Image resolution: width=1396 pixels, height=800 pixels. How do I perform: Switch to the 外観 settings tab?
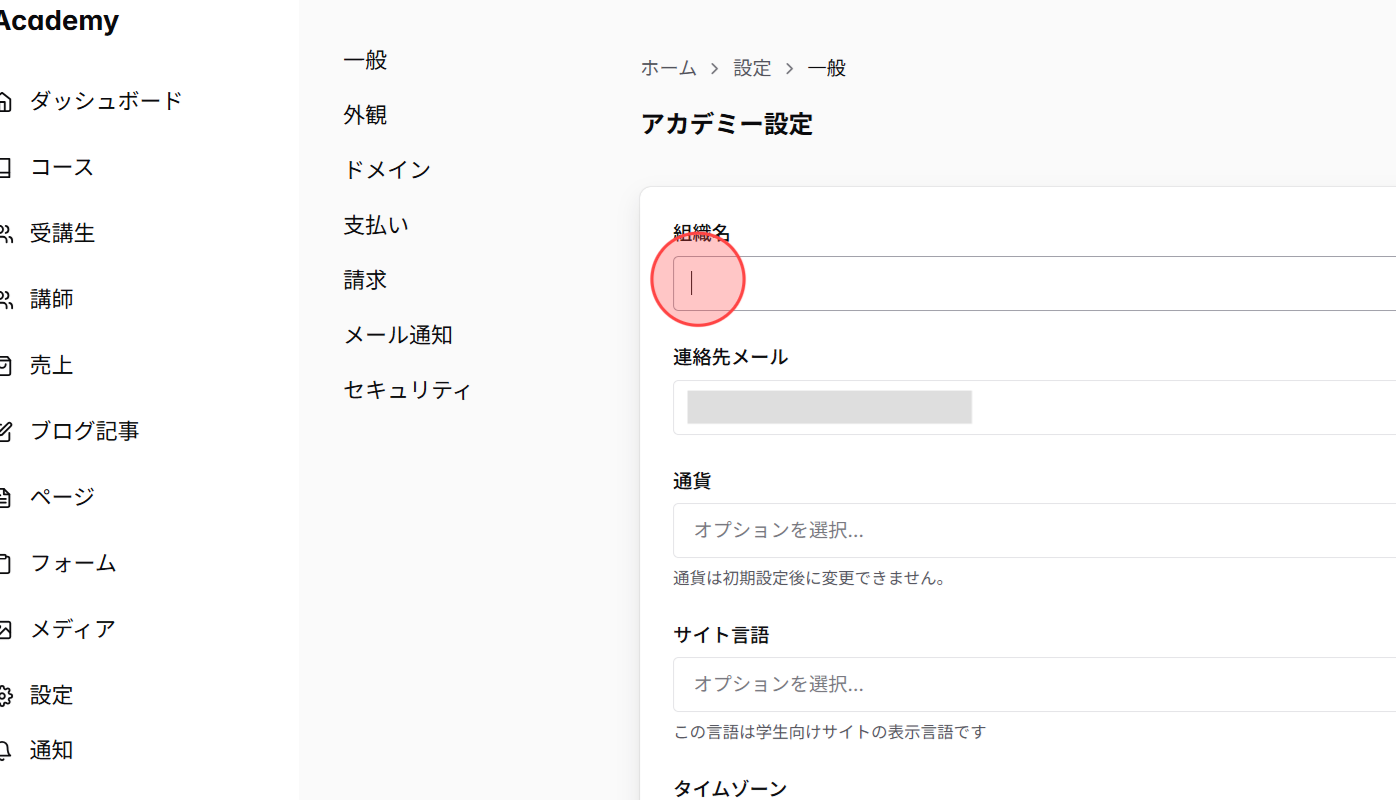(x=366, y=114)
